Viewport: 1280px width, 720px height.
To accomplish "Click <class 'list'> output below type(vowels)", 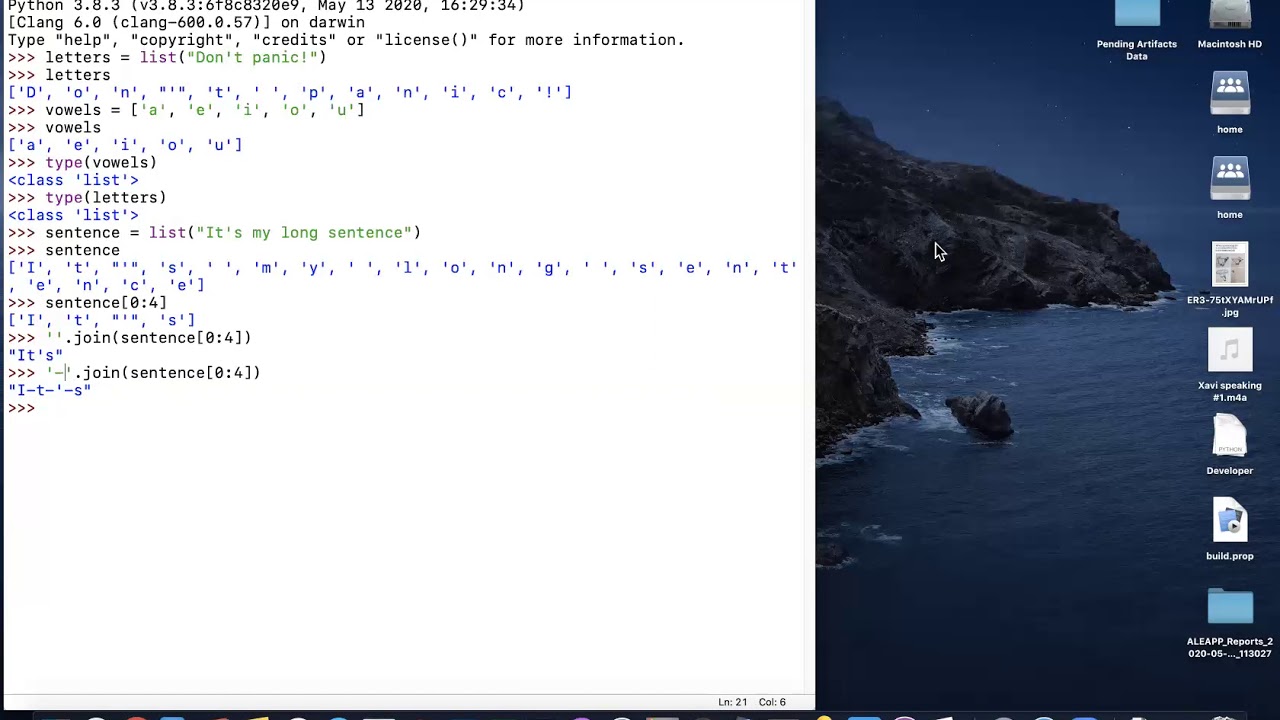I will (x=73, y=180).
